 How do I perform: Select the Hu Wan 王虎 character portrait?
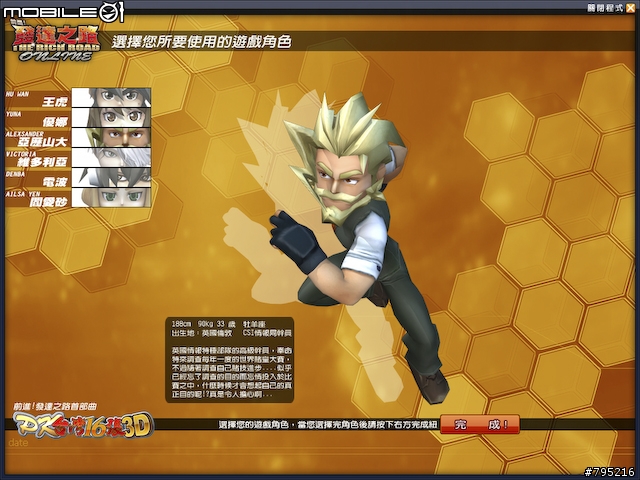[x=111, y=98]
